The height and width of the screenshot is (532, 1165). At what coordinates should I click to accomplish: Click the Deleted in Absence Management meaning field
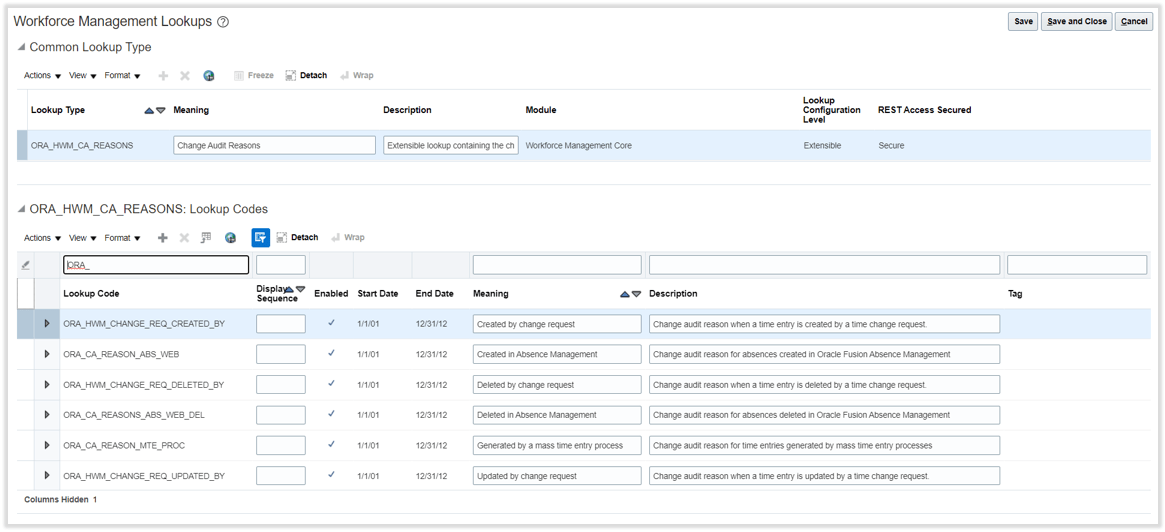tap(557, 415)
